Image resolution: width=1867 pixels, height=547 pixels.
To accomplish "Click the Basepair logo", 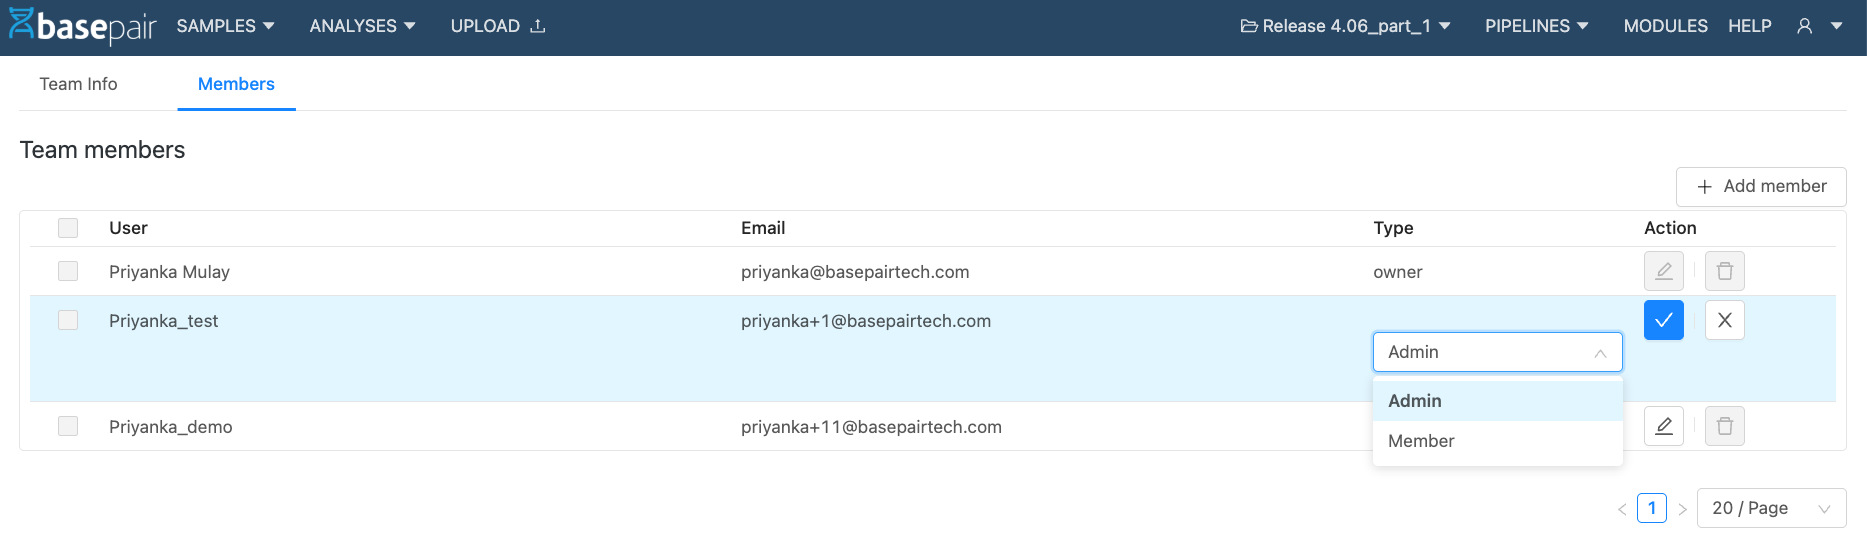I will [x=83, y=26].
